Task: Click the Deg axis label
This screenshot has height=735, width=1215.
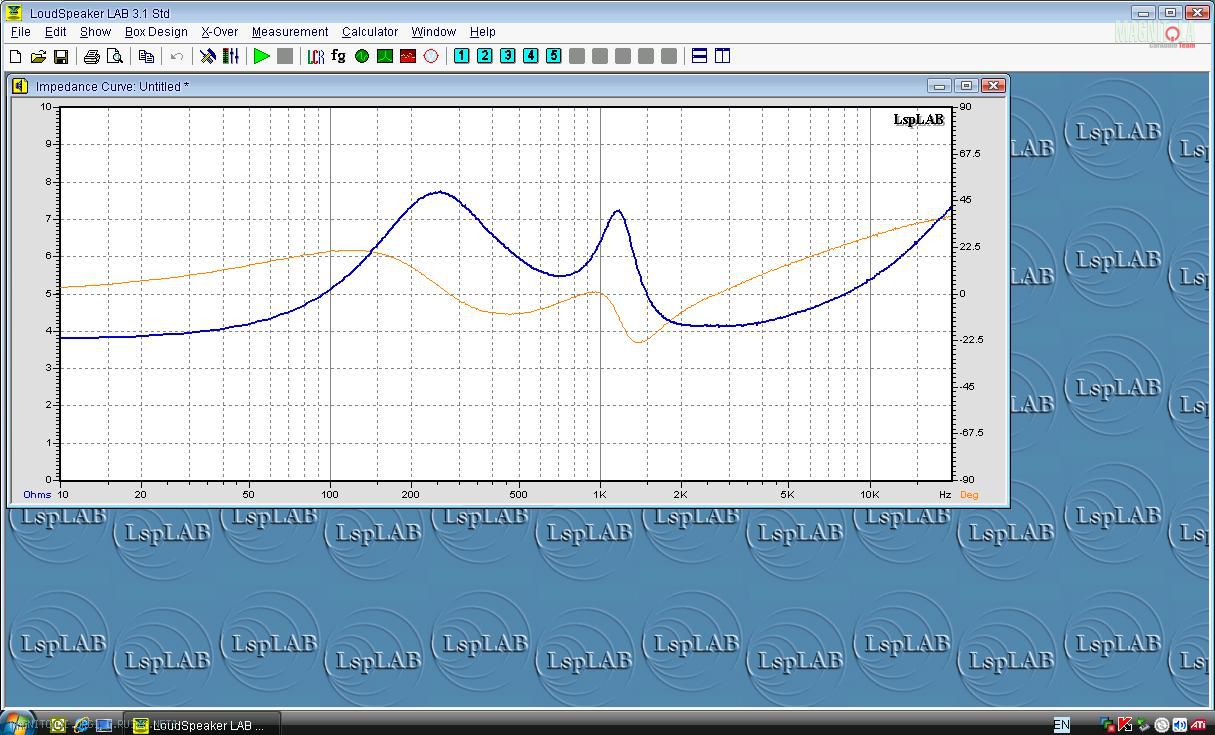Action: (969, 495)
